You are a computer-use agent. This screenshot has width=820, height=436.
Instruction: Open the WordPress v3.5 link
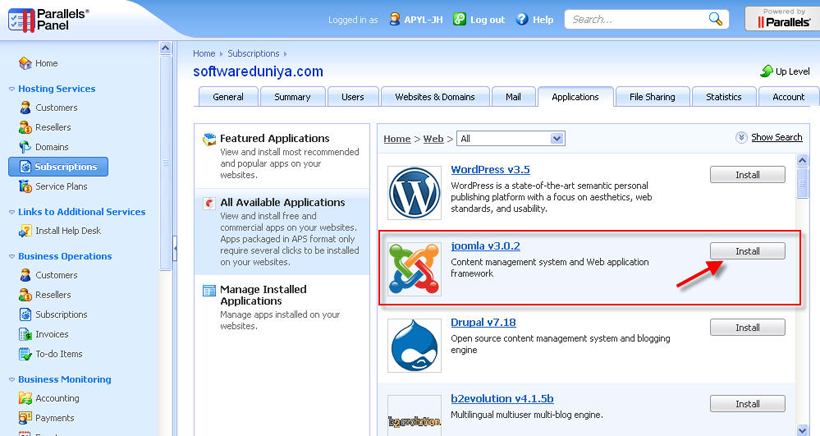point(490,169)
